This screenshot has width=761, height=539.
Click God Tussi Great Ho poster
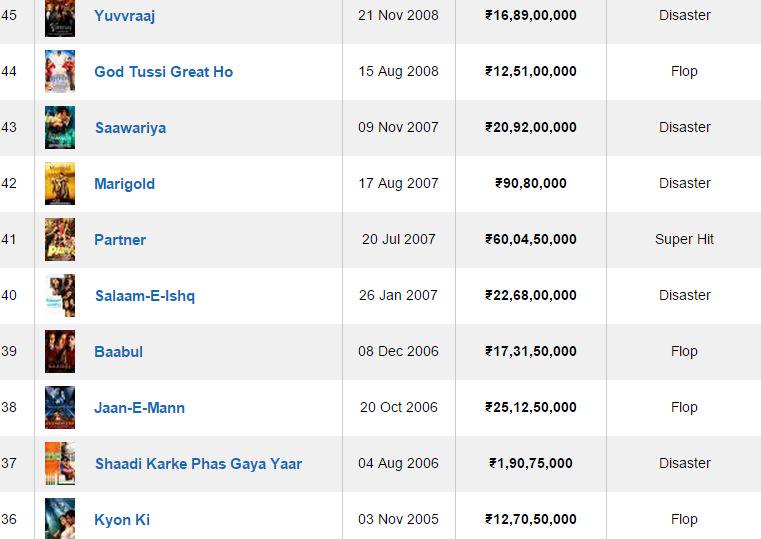click(60, 72)
